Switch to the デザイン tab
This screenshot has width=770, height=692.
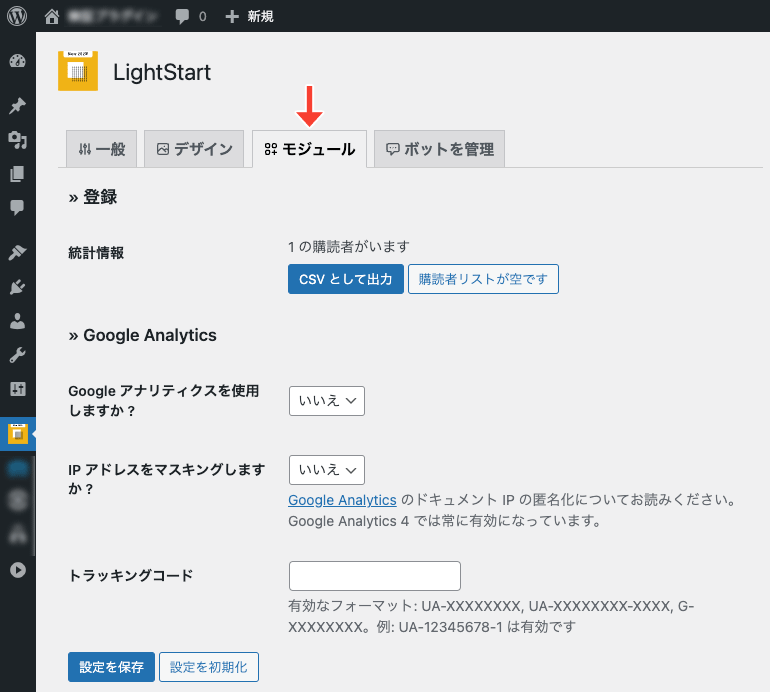(x=194, y=149)
